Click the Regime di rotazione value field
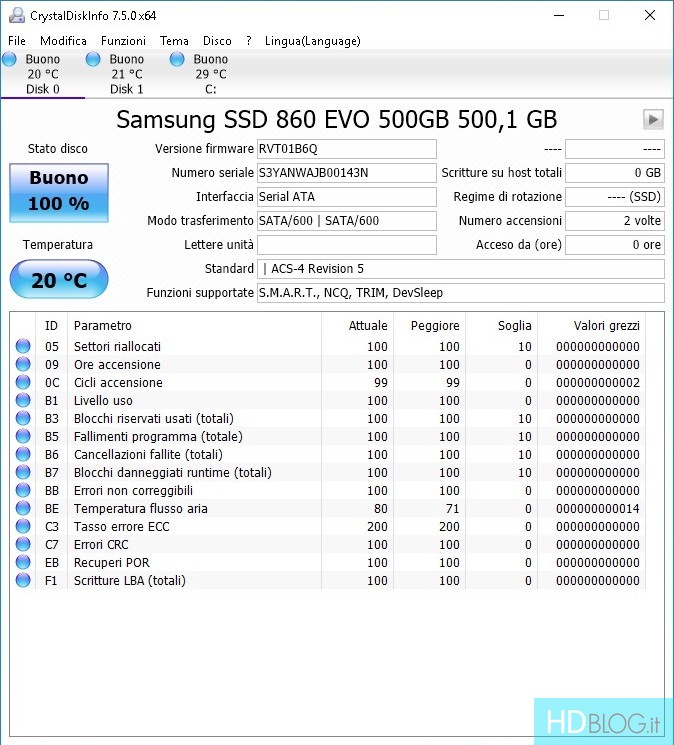This screenshot has width=674, height=745. pyautogui.click(x=615, y=197)
